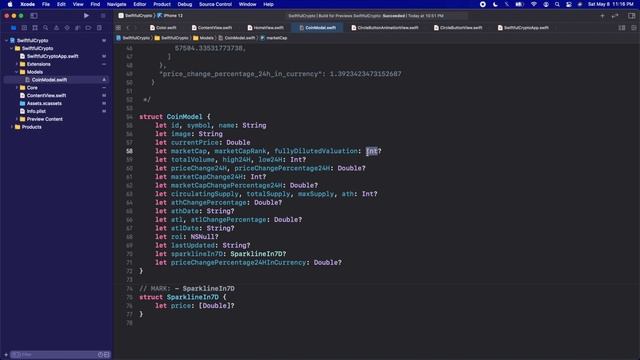Open the Wi-Fi status menu
Image resolution: width=640 pixels, height=360 pixels.
(x=533, y=4)
